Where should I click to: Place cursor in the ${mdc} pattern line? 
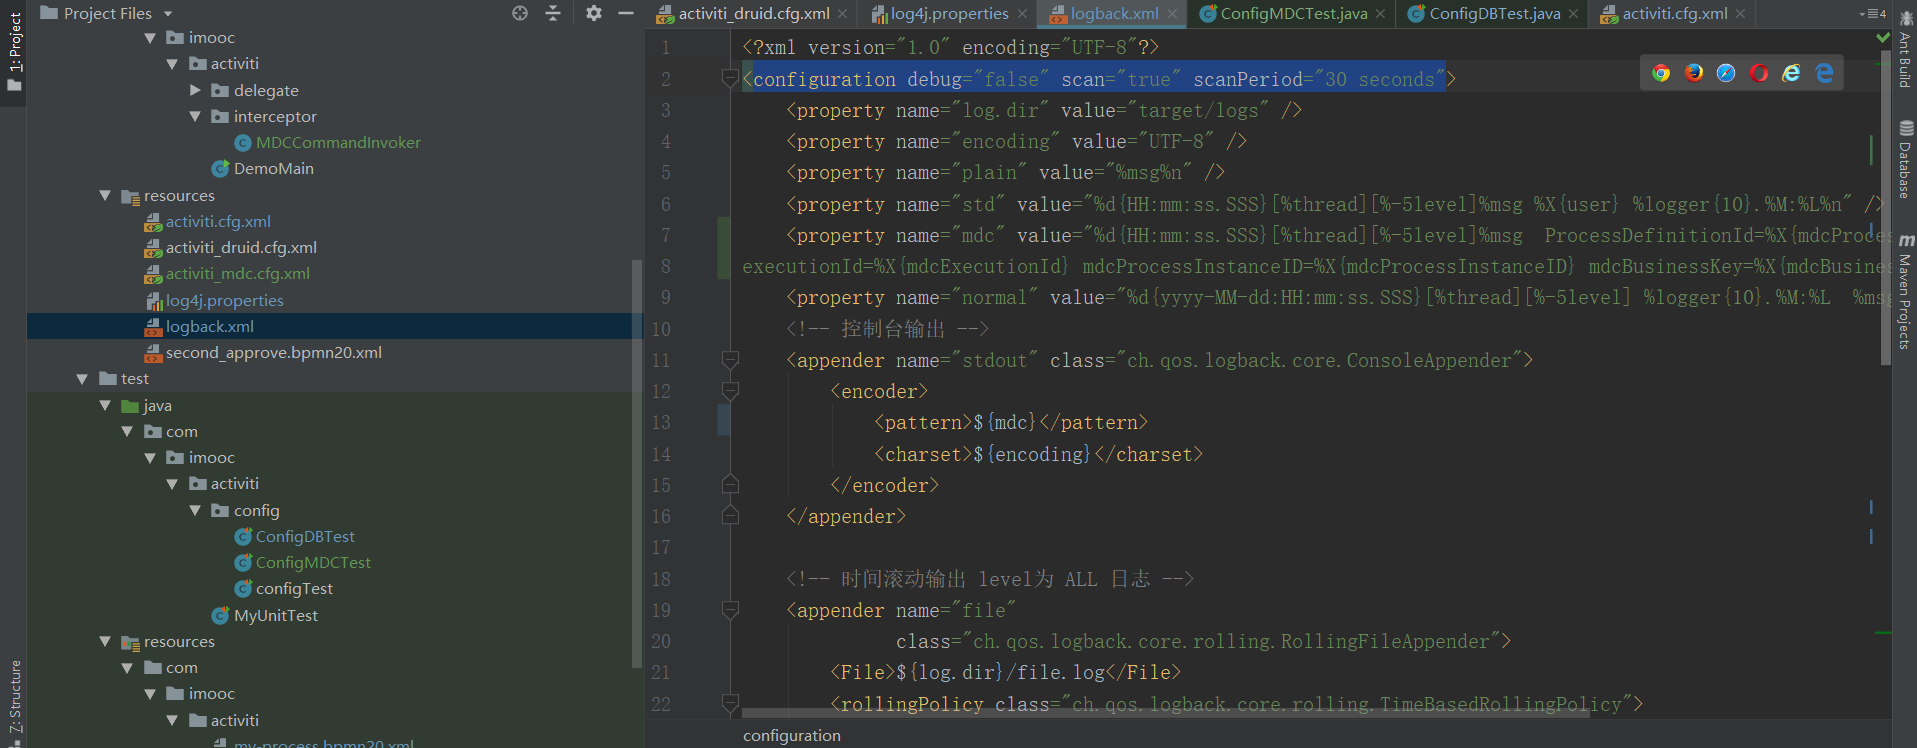1011,423
